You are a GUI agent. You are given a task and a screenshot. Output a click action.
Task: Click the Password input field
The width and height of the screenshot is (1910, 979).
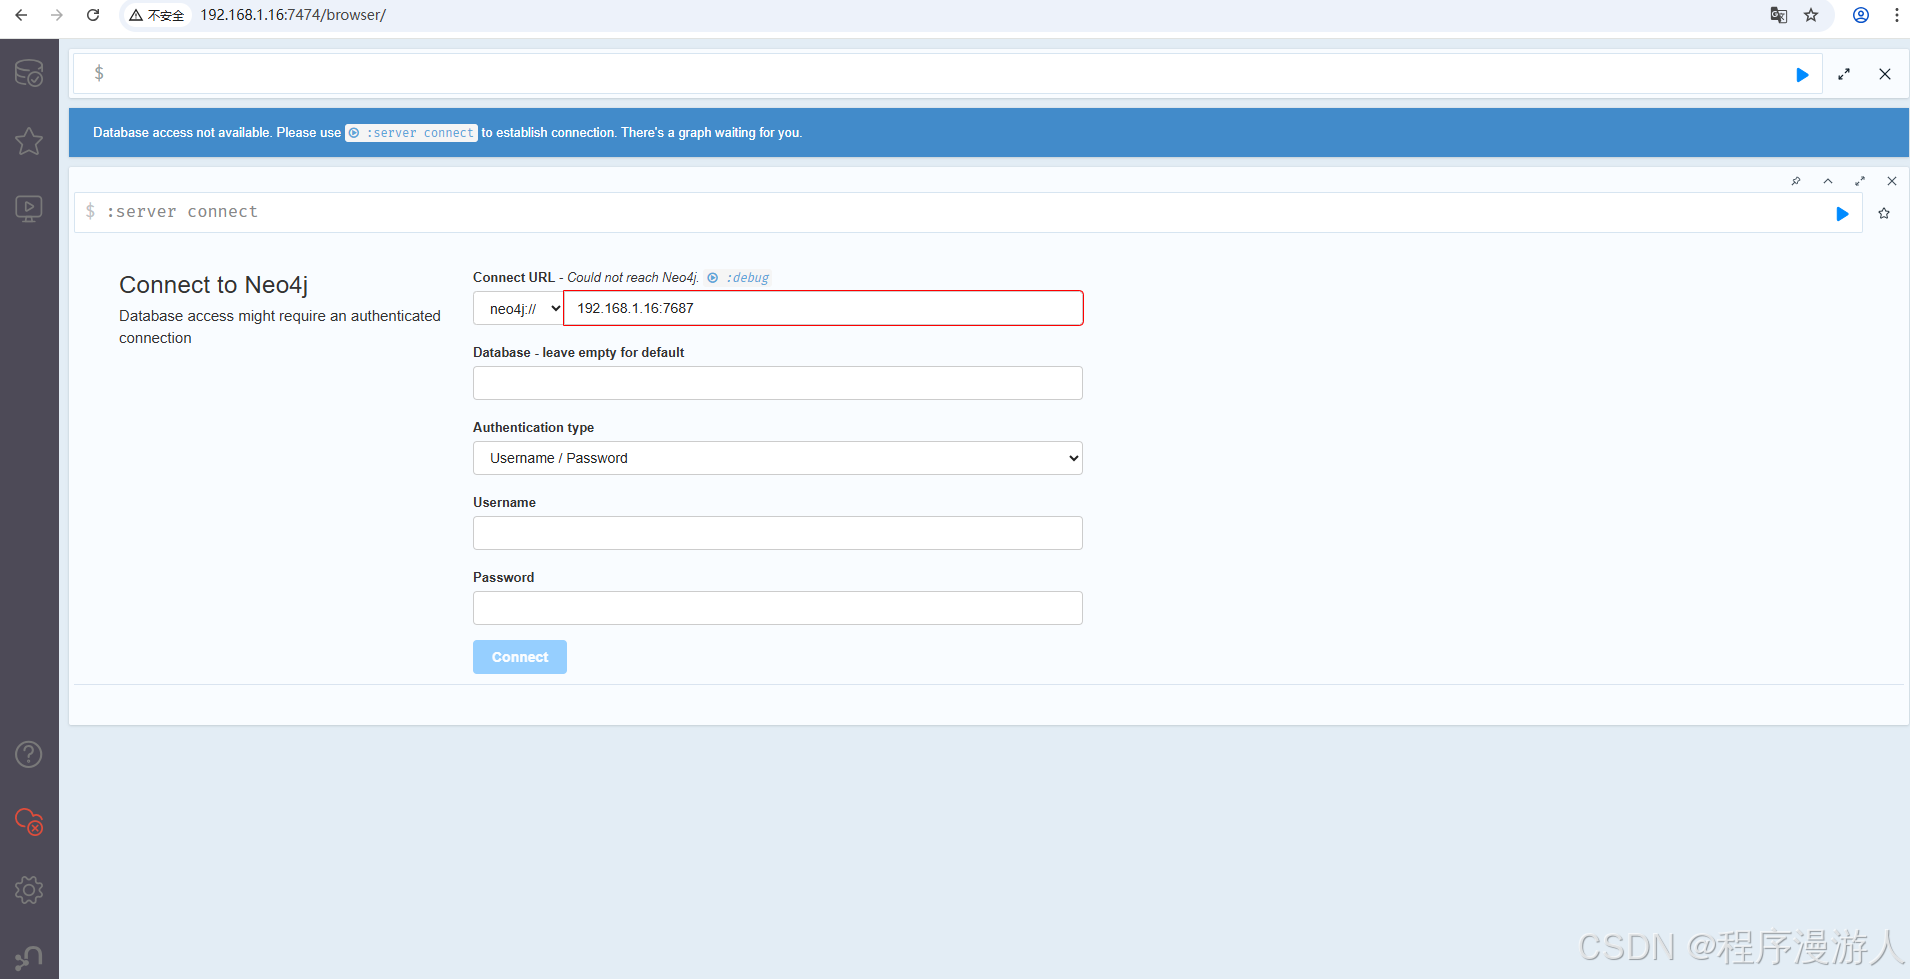778,608
